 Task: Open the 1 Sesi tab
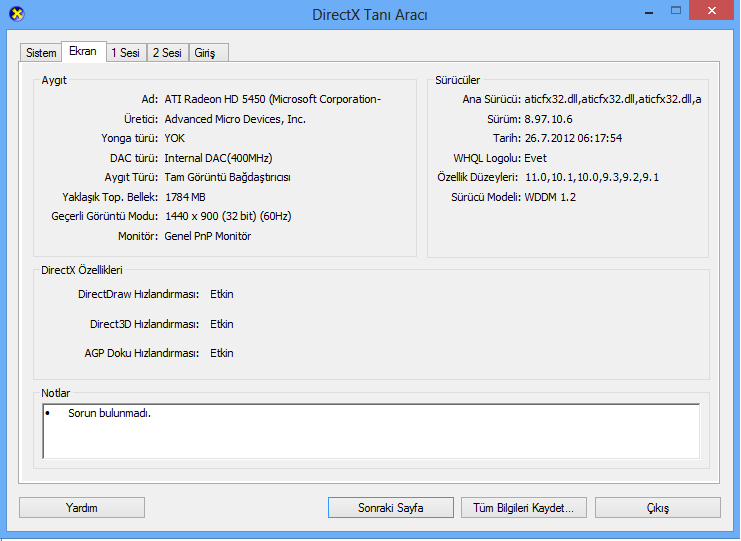[126, 52]
